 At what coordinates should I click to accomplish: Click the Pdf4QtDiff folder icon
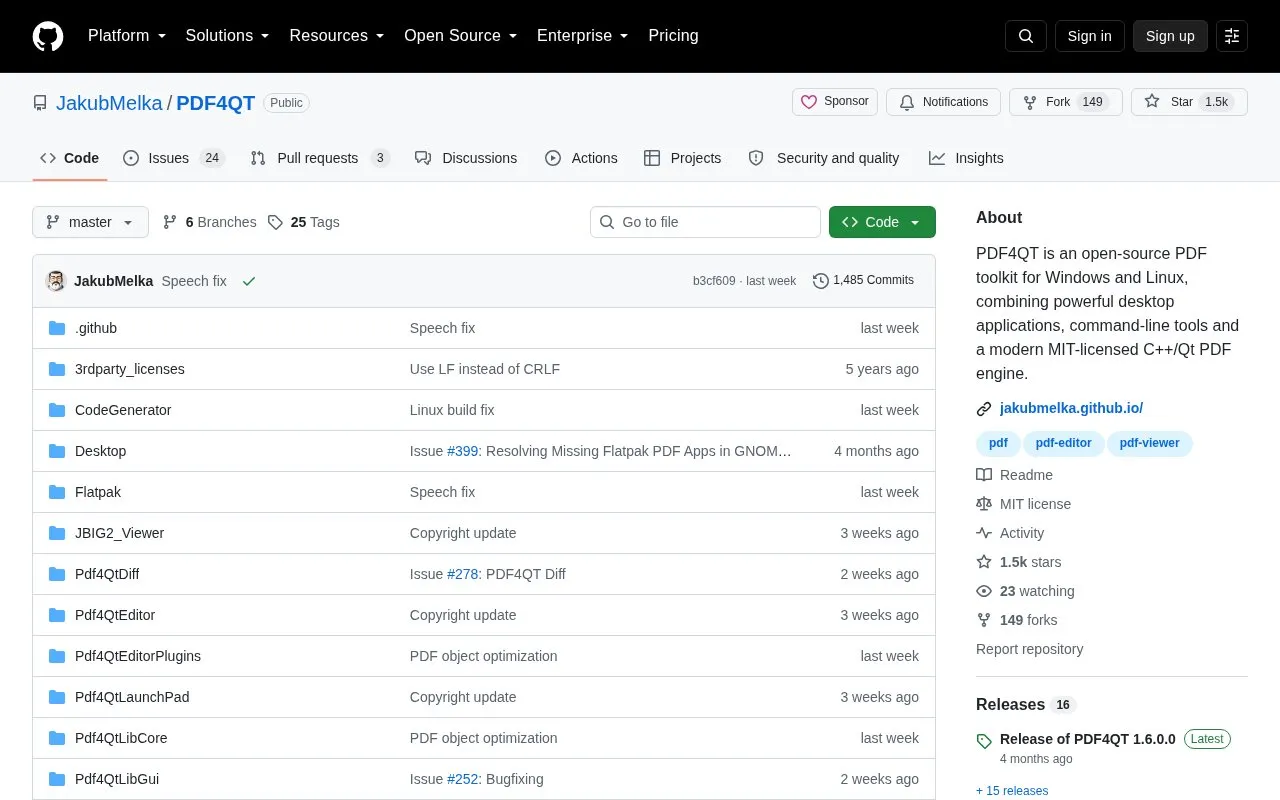pyautogui.click(x=57, y=574)
